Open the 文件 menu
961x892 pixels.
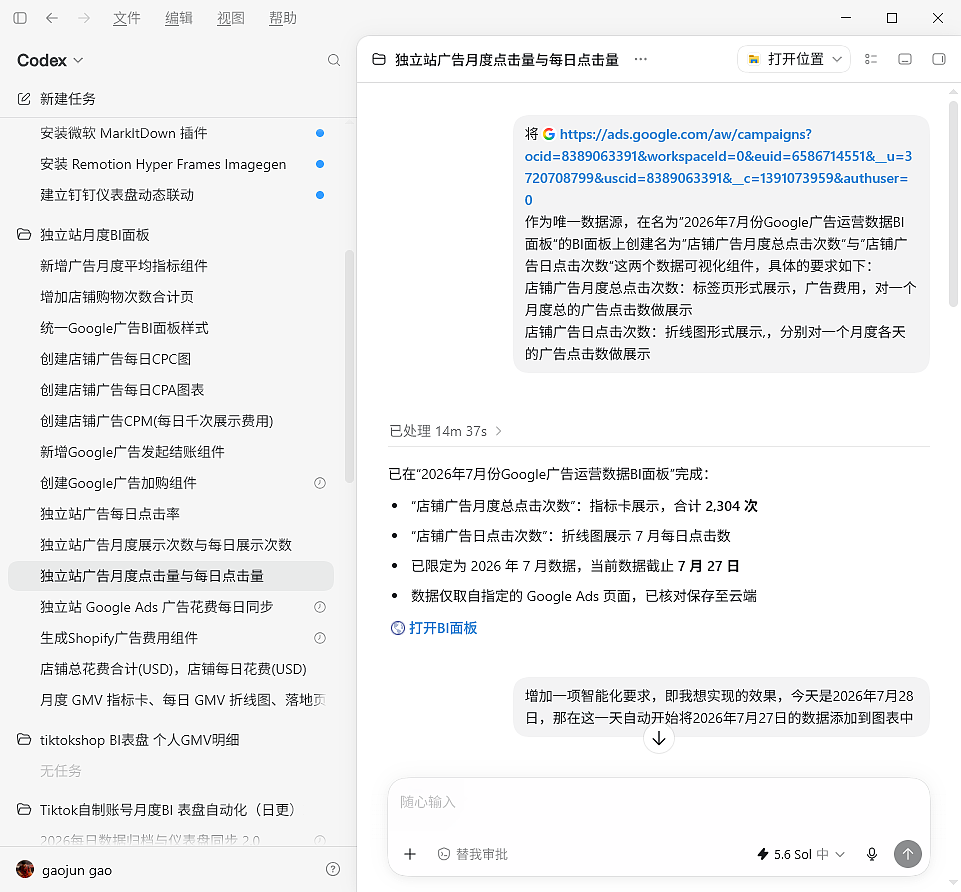click(126, 18)
